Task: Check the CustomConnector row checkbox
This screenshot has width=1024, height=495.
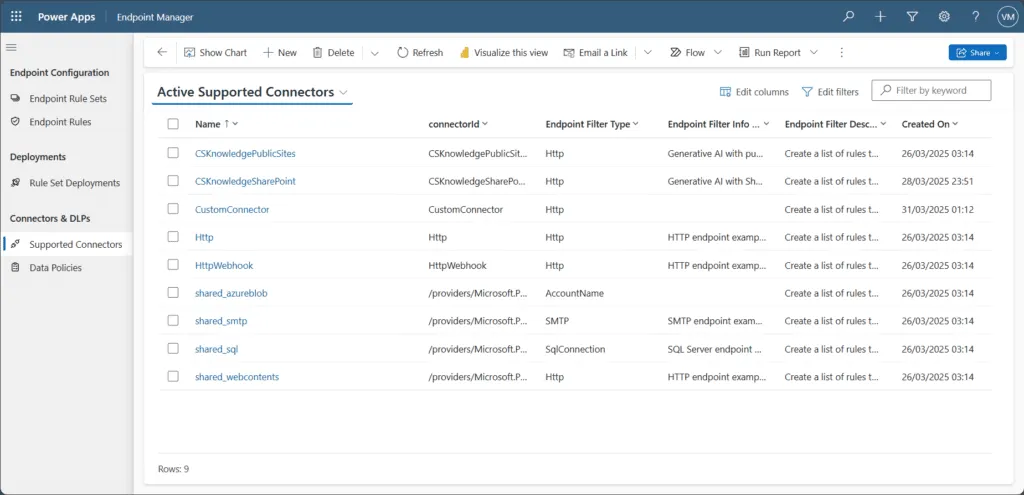Action: coord(173,209)
